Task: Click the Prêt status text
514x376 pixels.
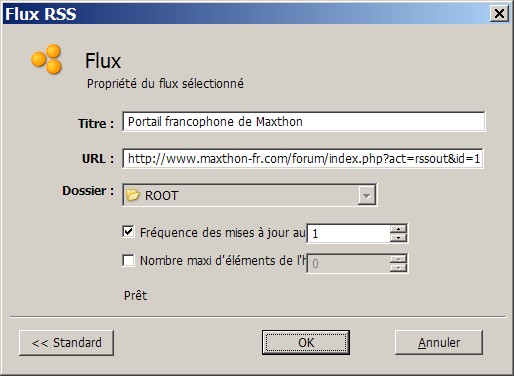Action: tap(135, 295)
